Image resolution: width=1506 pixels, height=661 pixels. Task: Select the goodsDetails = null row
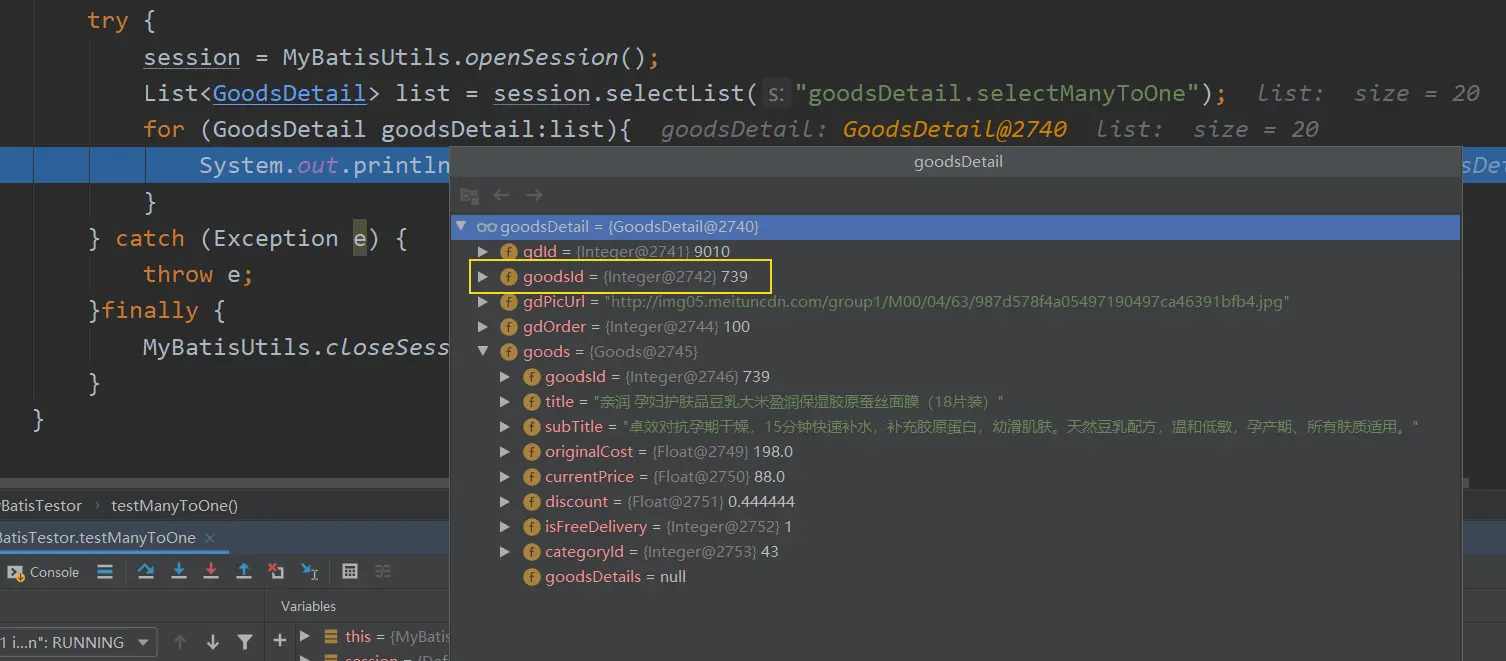click(955, 577)
